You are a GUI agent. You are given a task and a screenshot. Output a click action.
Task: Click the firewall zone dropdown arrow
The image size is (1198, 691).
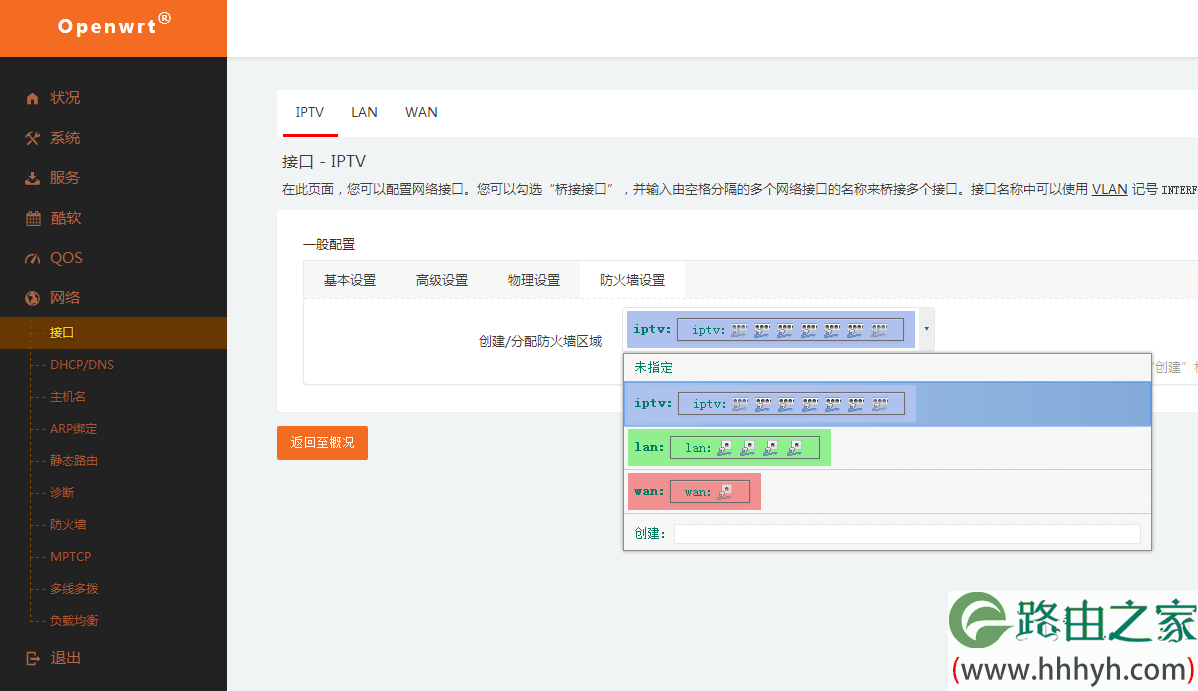click(x=927, y=329)
